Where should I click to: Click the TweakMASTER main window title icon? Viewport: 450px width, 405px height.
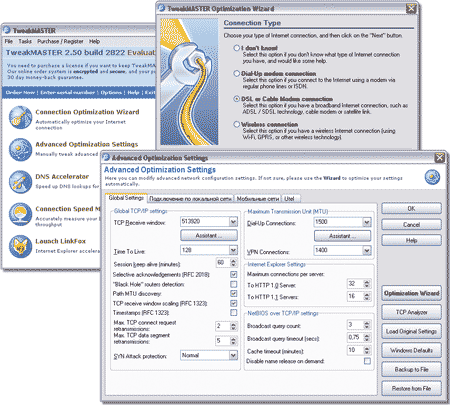click(x=7, y=31)
